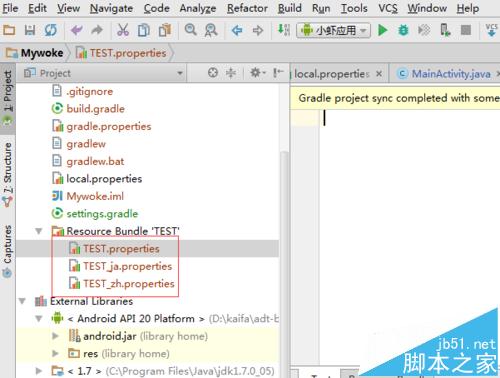Select TEST_ja.properties file
The height and width of the screenshot is (378, 500).
[x=120, y=266]
